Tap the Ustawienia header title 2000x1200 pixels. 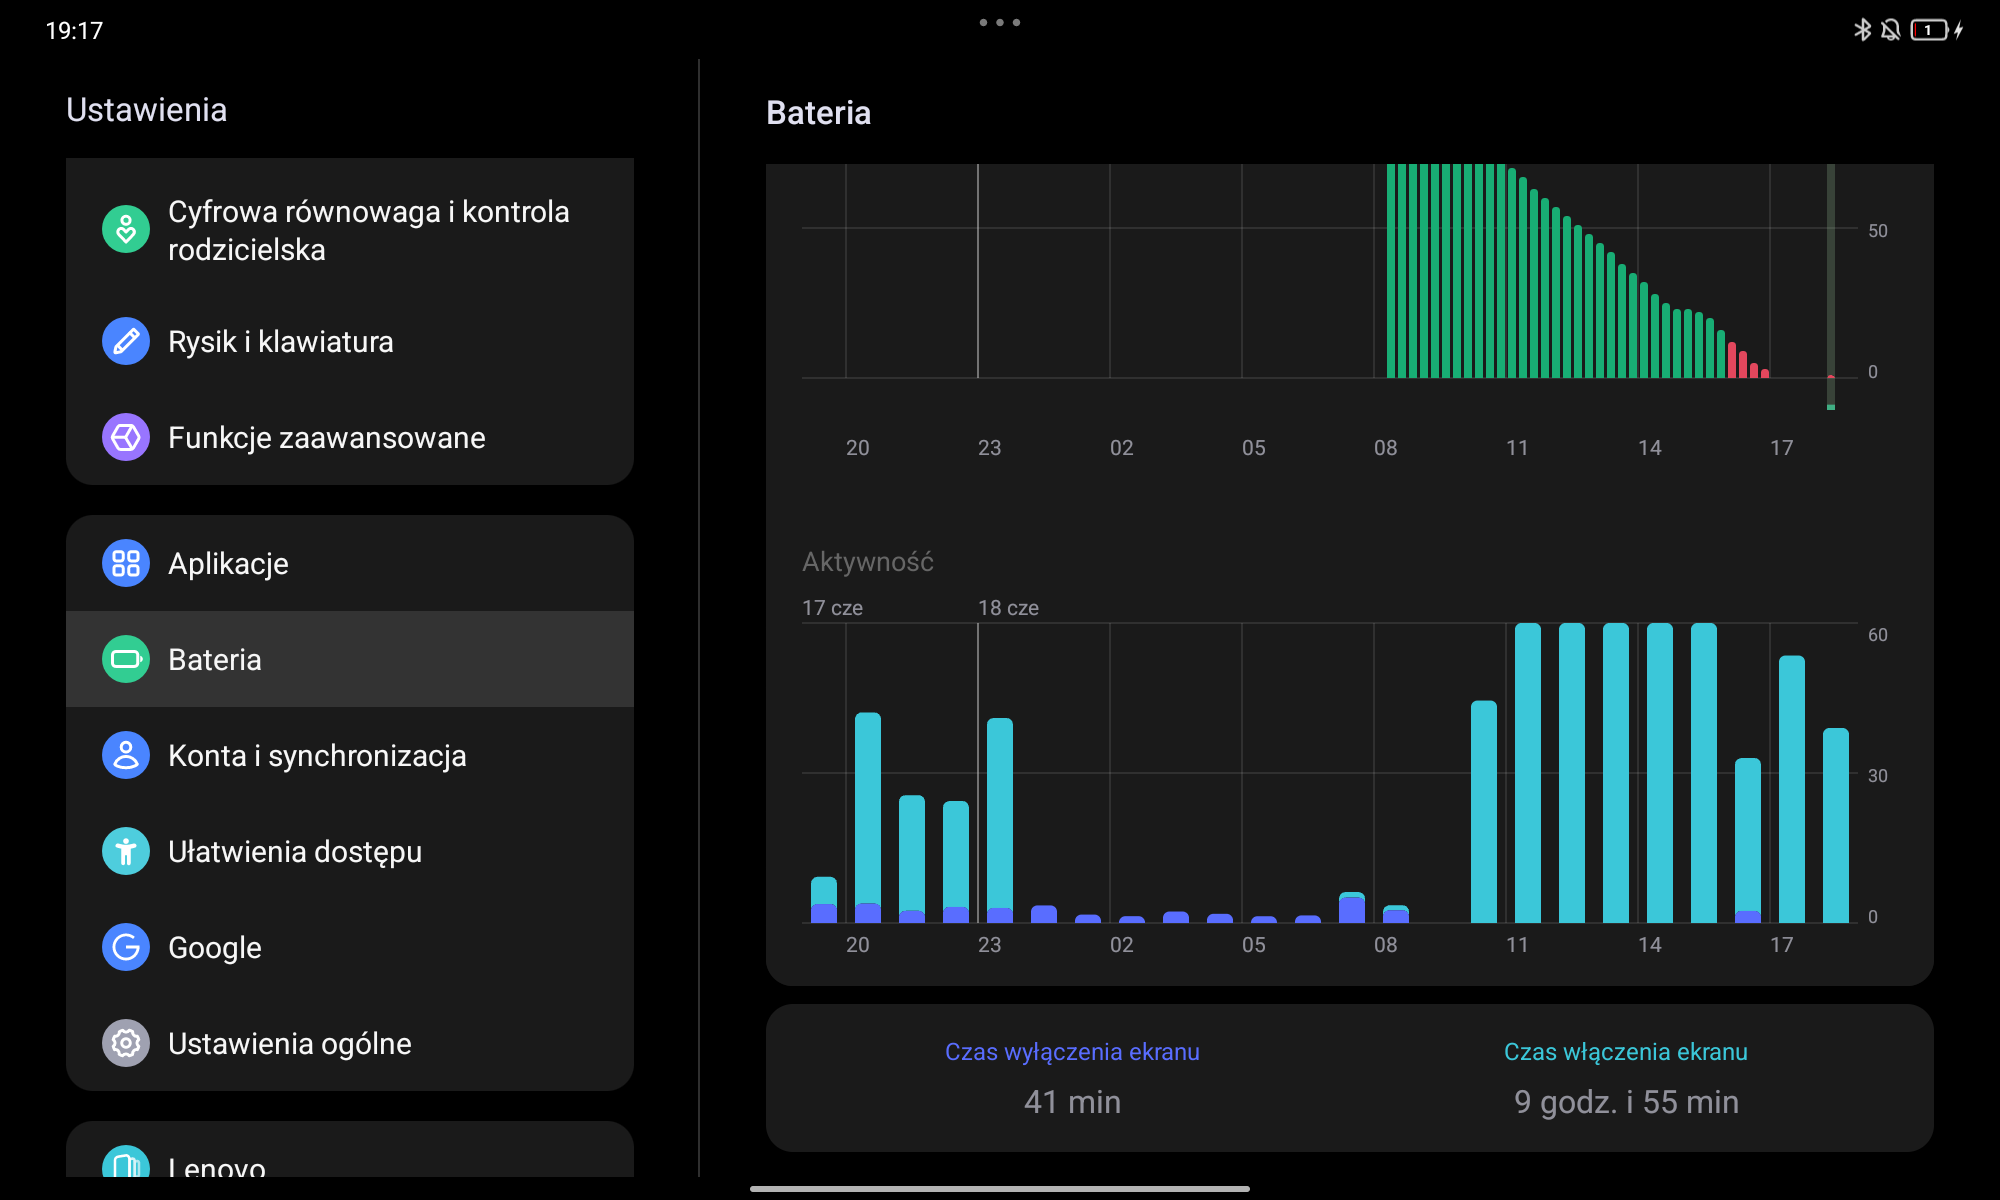click(147, 110)
